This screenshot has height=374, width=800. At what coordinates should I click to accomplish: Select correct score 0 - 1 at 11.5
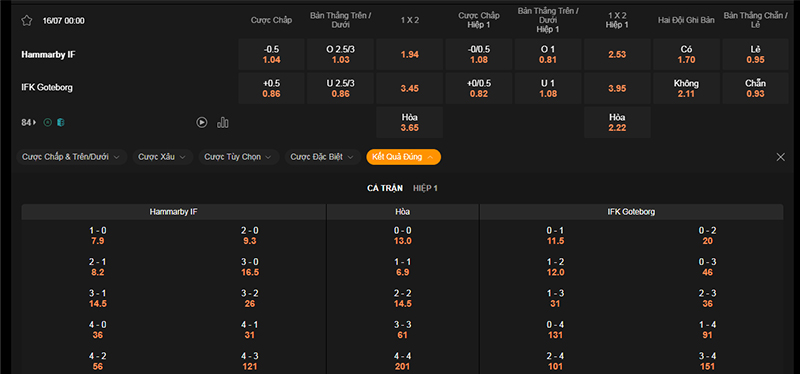(555, 236)
